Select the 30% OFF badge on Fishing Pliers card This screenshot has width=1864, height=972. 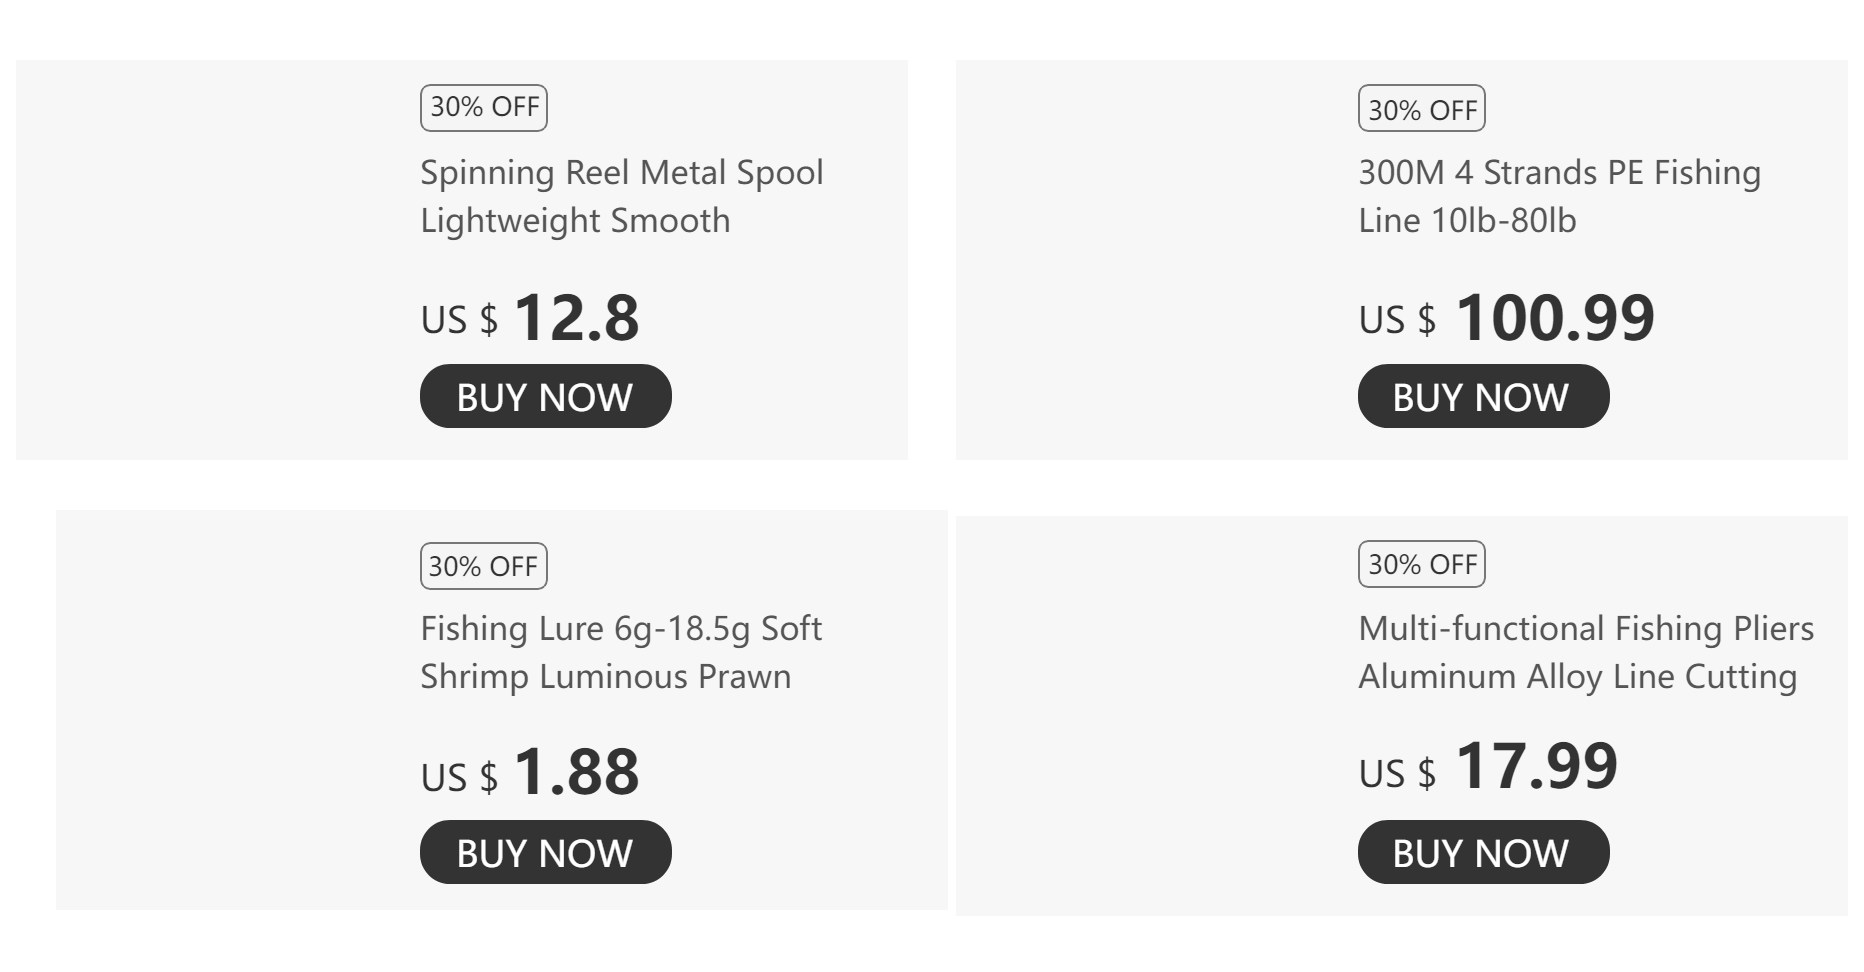(1421, 564)
